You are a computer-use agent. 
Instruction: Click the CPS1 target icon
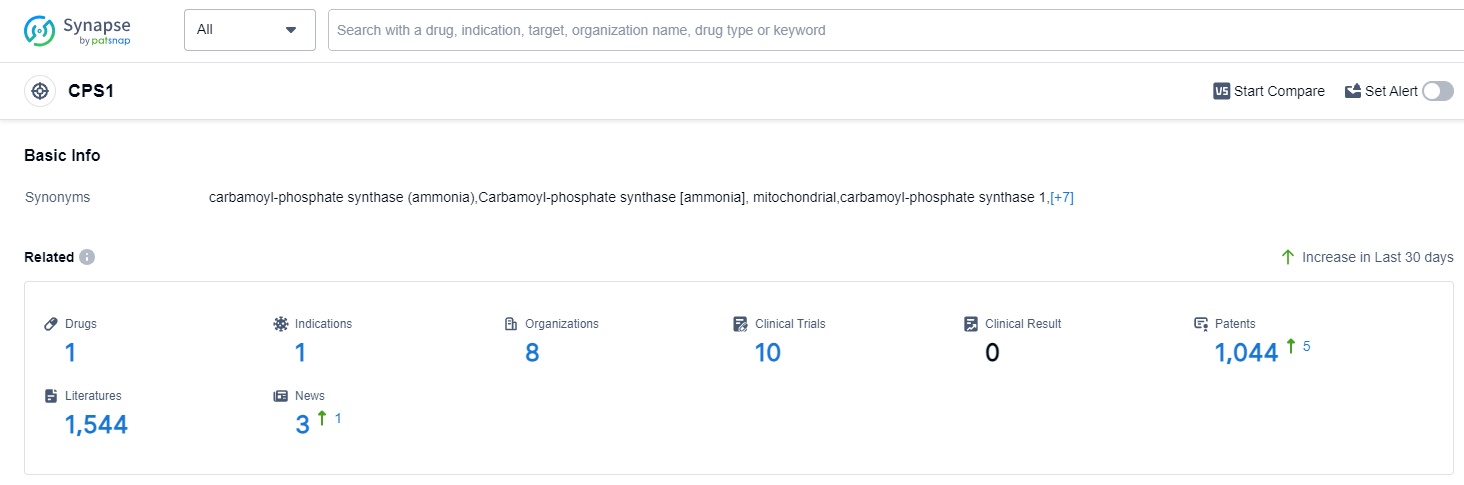[x=40, y=91]
